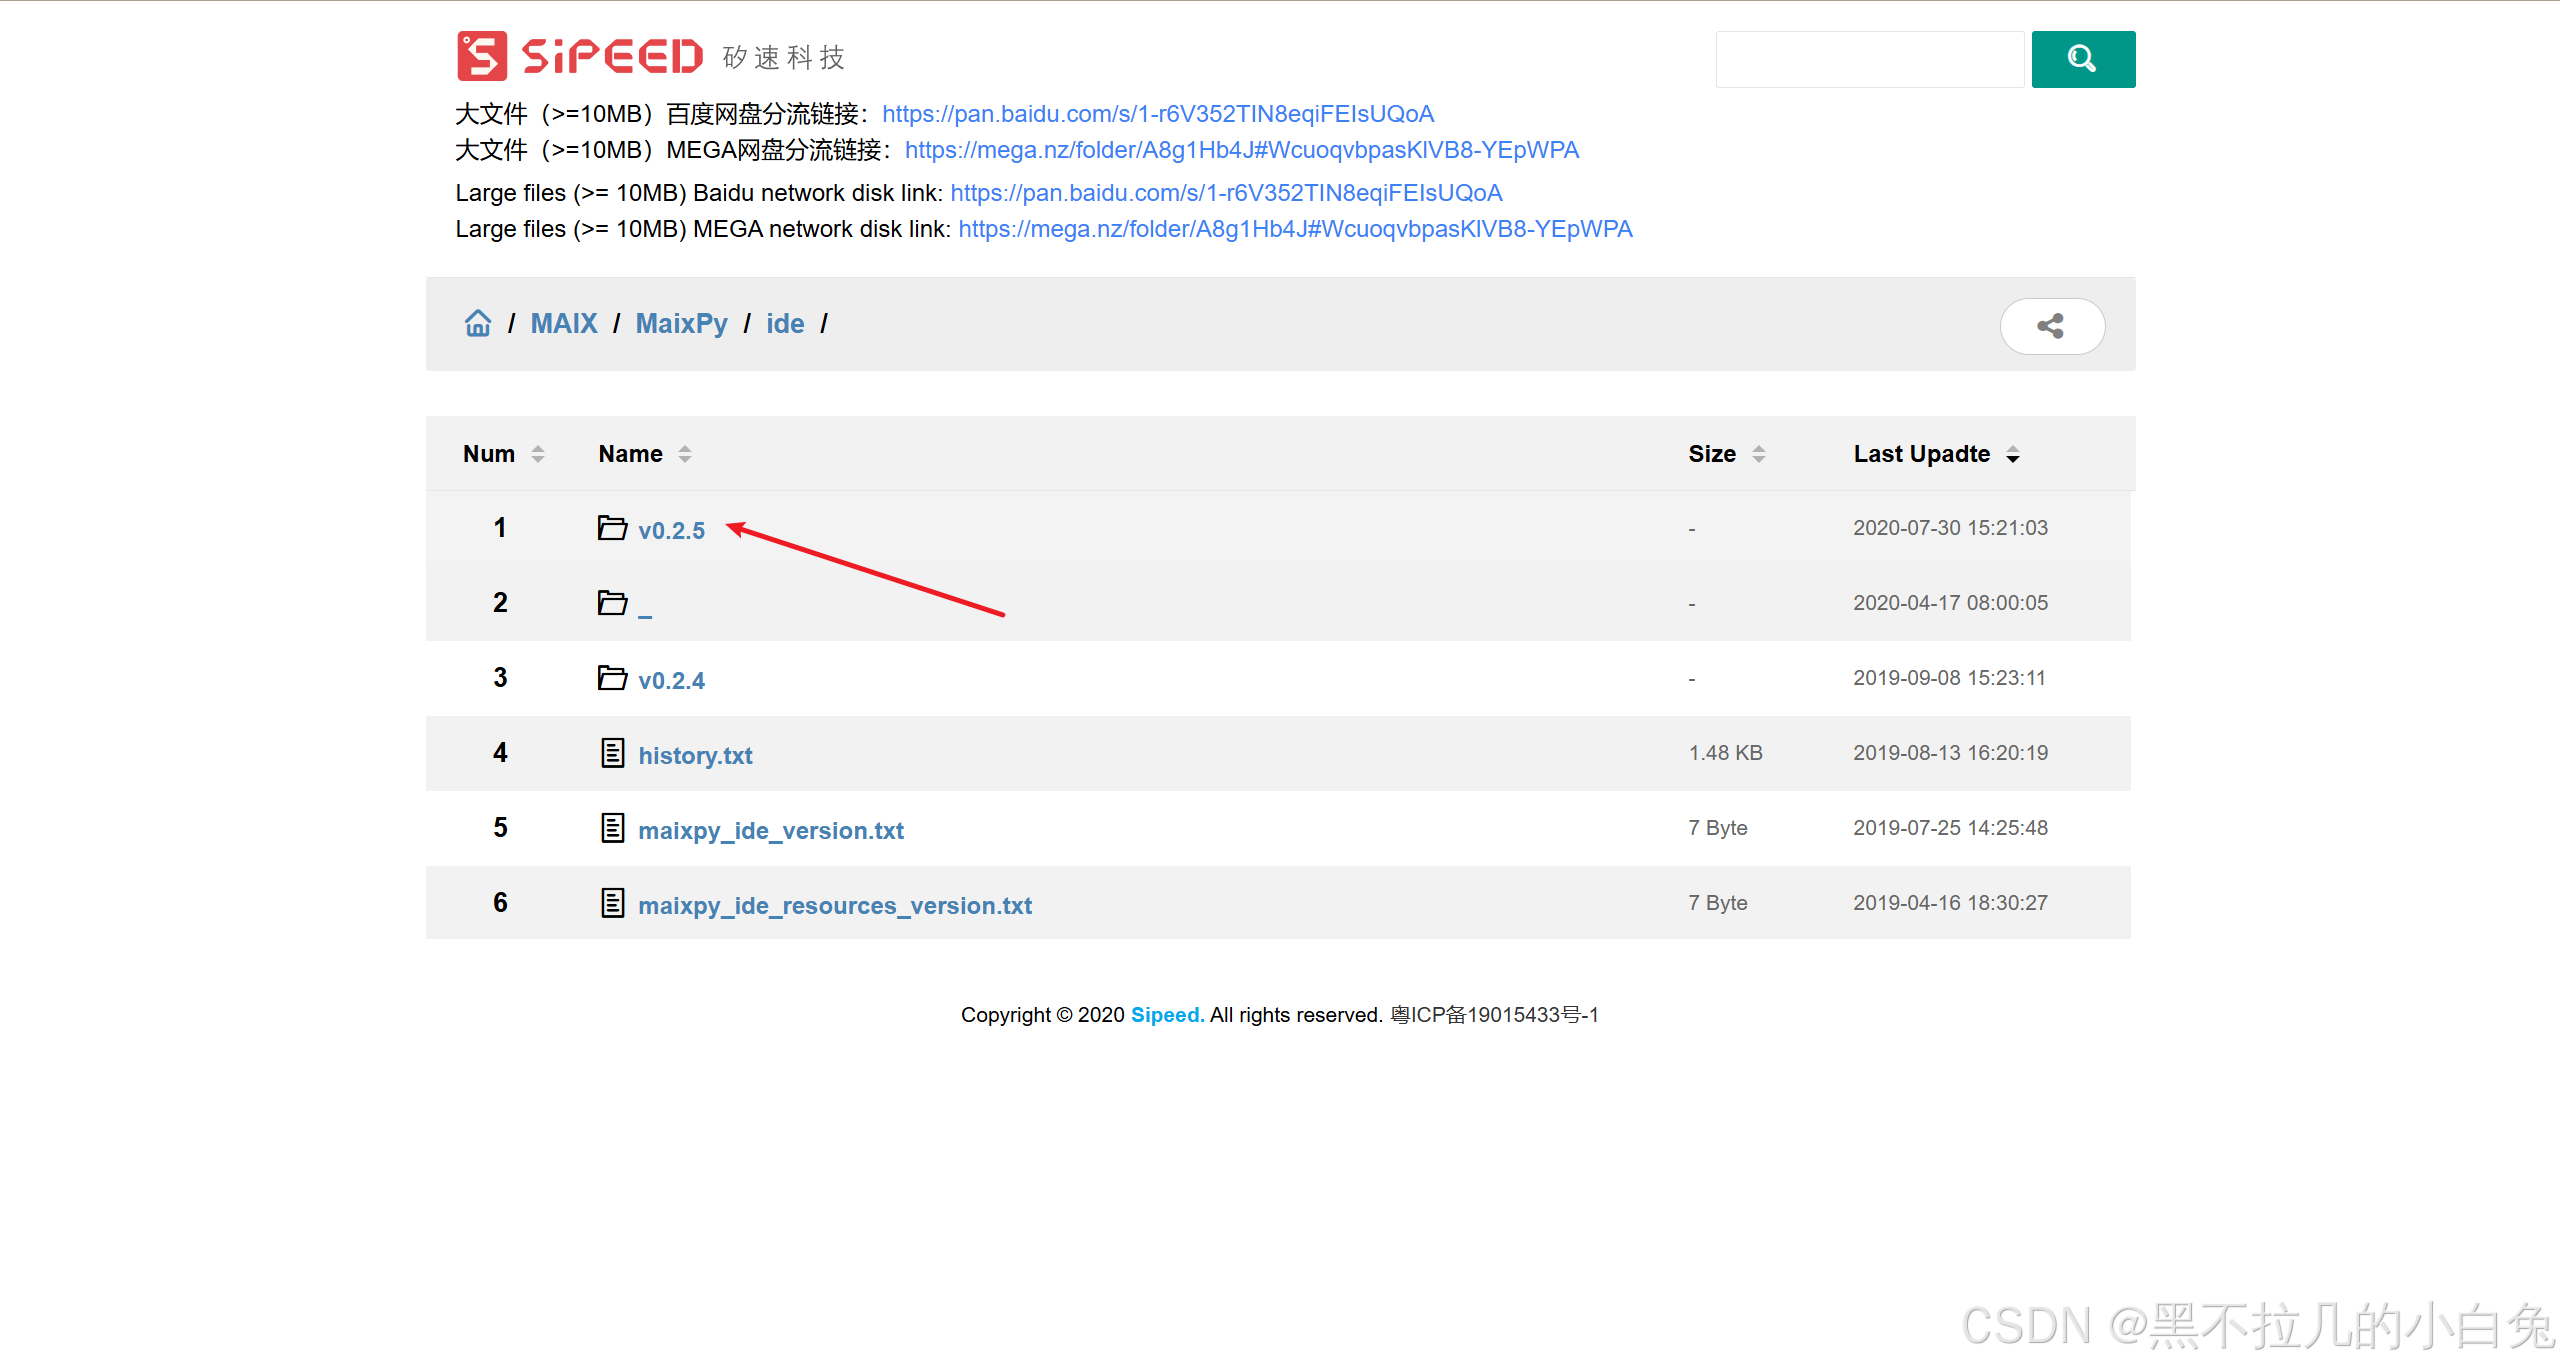Viewport: 2560px width, 1368px height.
Task: Open English MEGA network disk link
Action: (1294, 229)
